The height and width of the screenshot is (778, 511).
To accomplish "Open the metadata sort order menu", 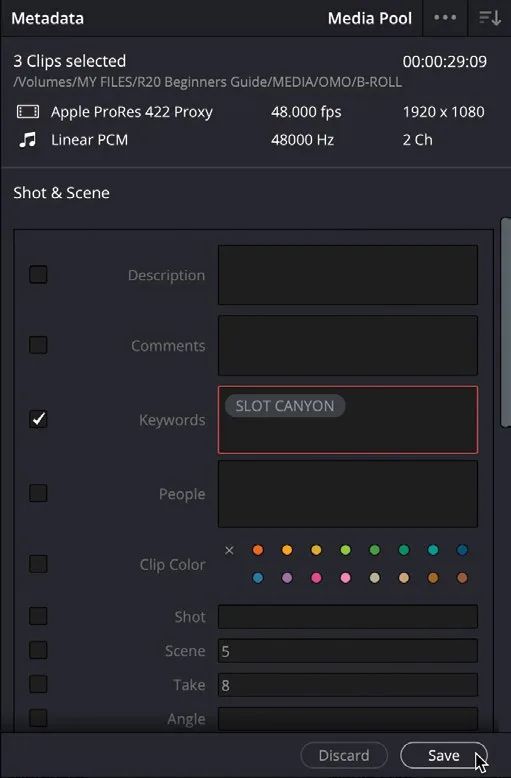I will coord(489,18).
